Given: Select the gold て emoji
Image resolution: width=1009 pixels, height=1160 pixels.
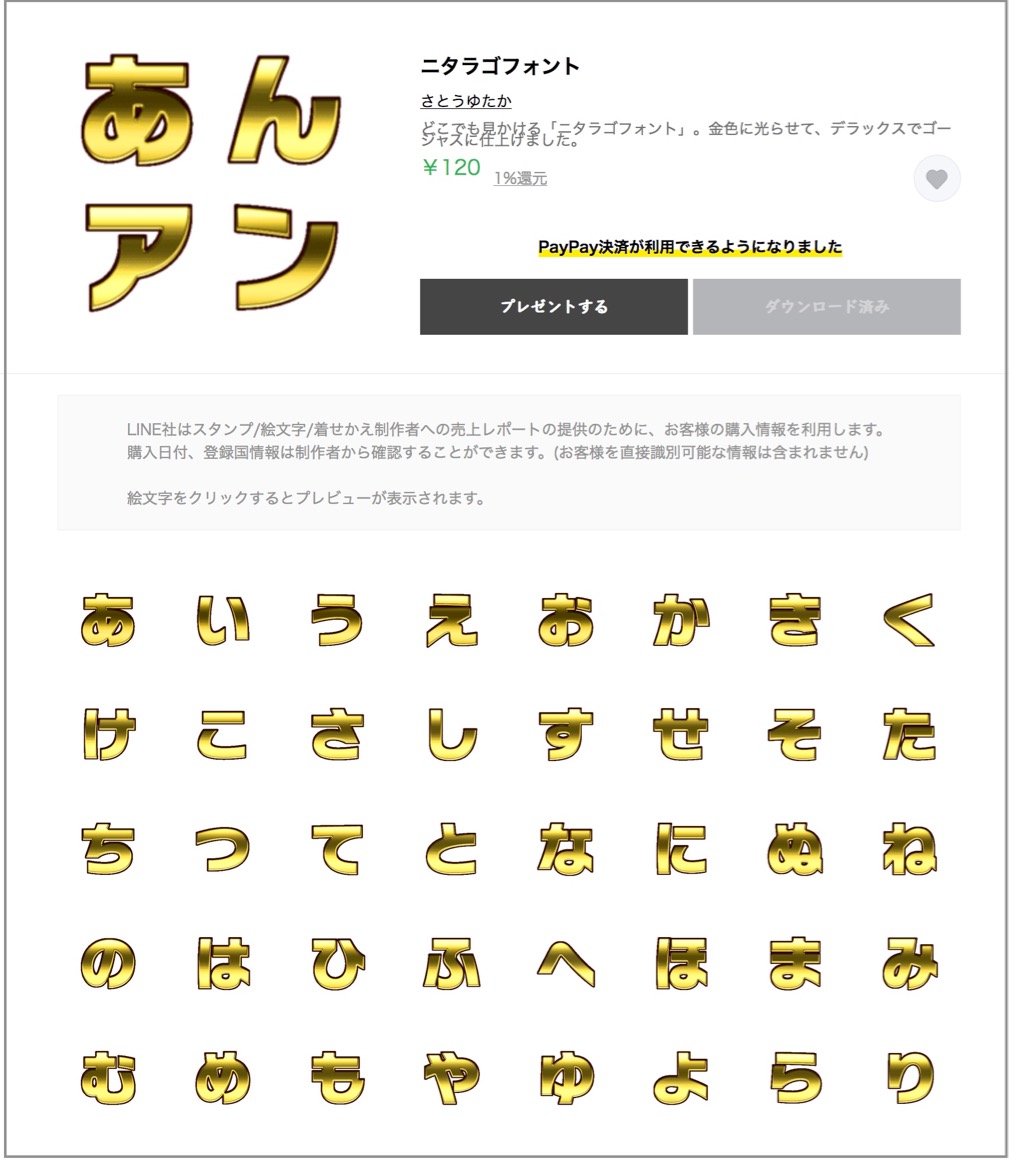Looking at the screenshot, I should coord(337,849).
